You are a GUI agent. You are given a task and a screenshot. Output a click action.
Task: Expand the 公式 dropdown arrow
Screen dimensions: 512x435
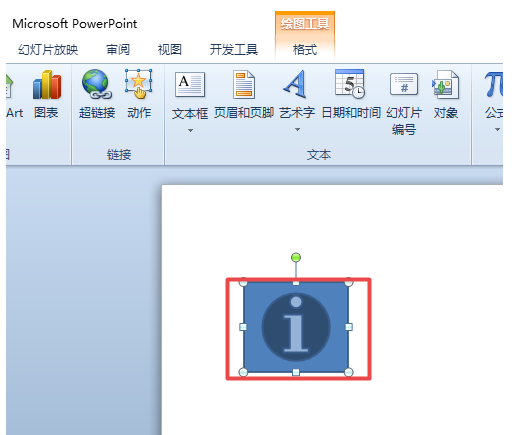pos(497,129)
